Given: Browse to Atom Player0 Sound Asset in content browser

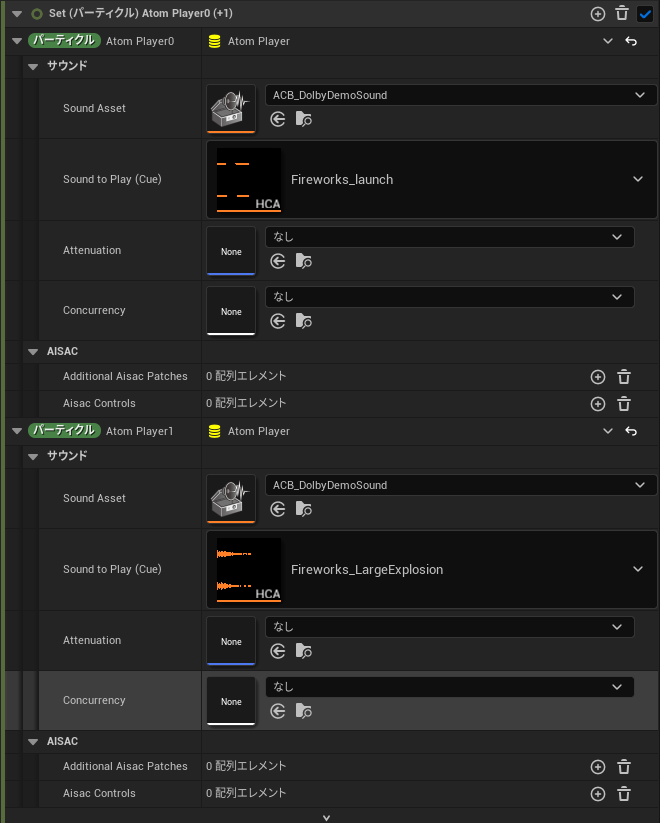Looking at the screenshot, I should [303, 119].
